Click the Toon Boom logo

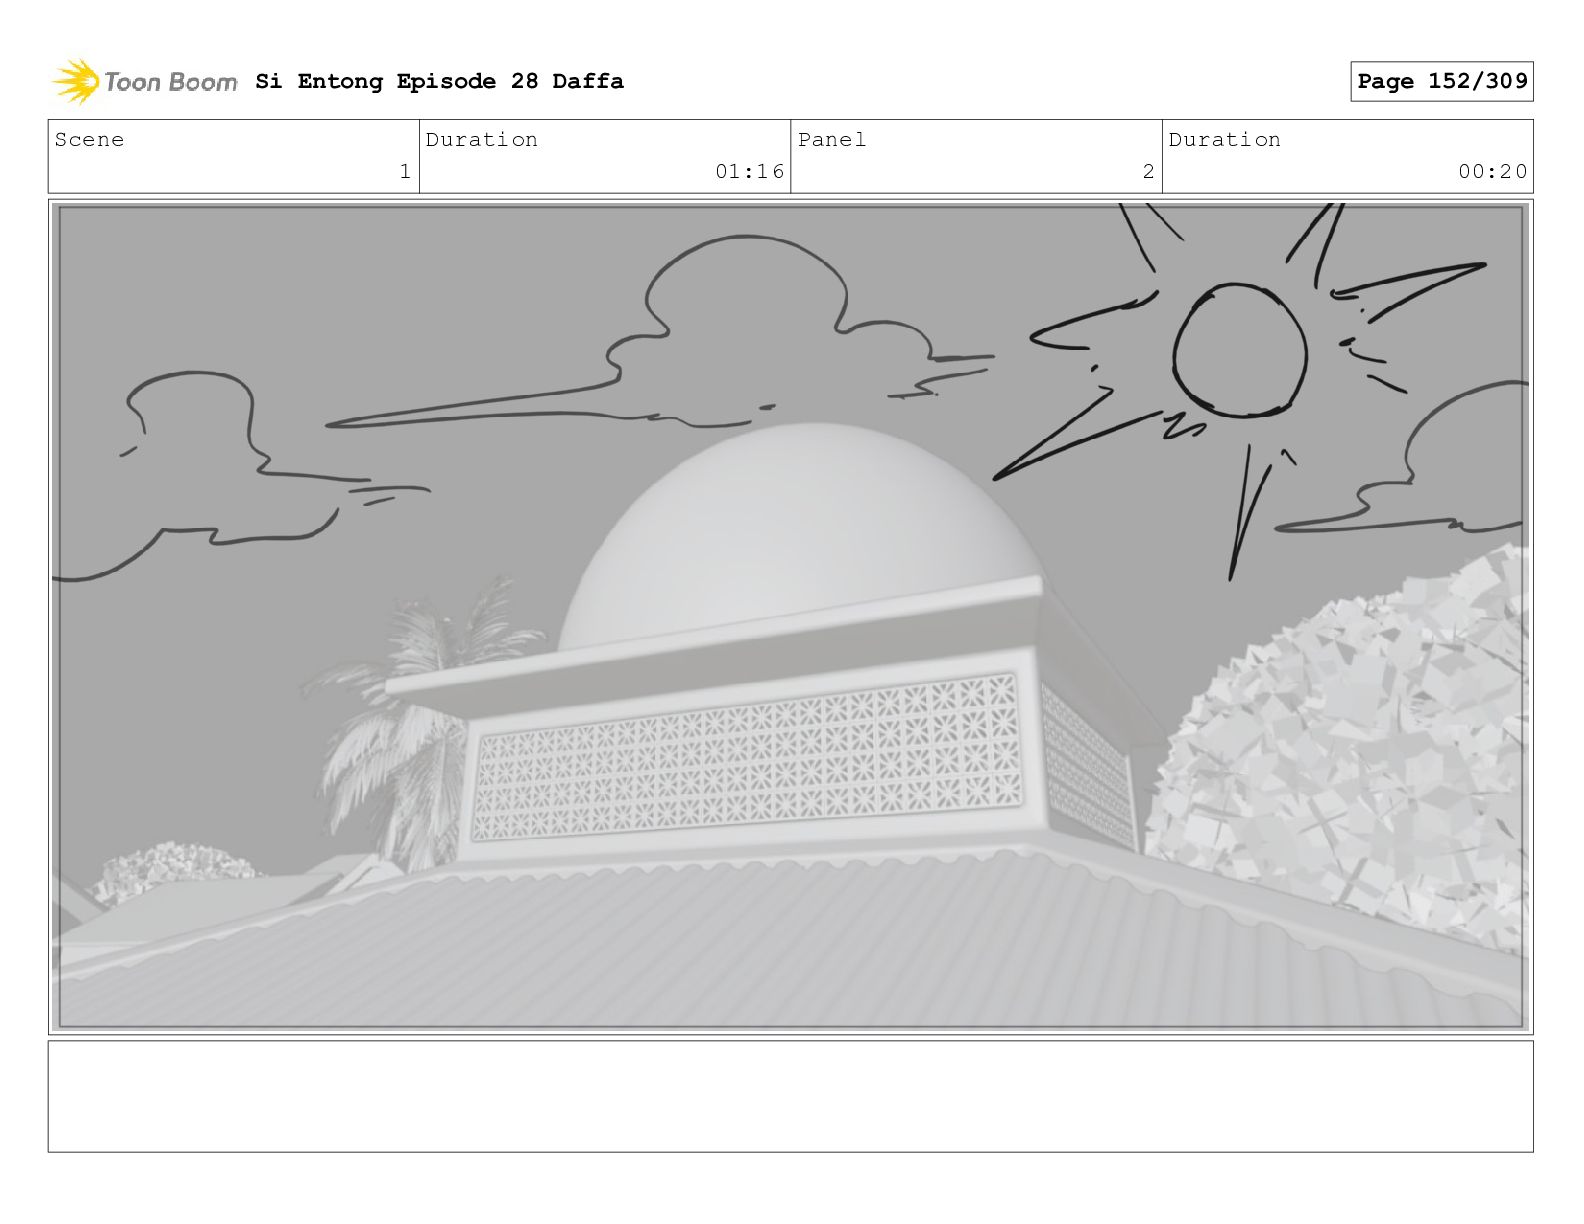point(145,81)
